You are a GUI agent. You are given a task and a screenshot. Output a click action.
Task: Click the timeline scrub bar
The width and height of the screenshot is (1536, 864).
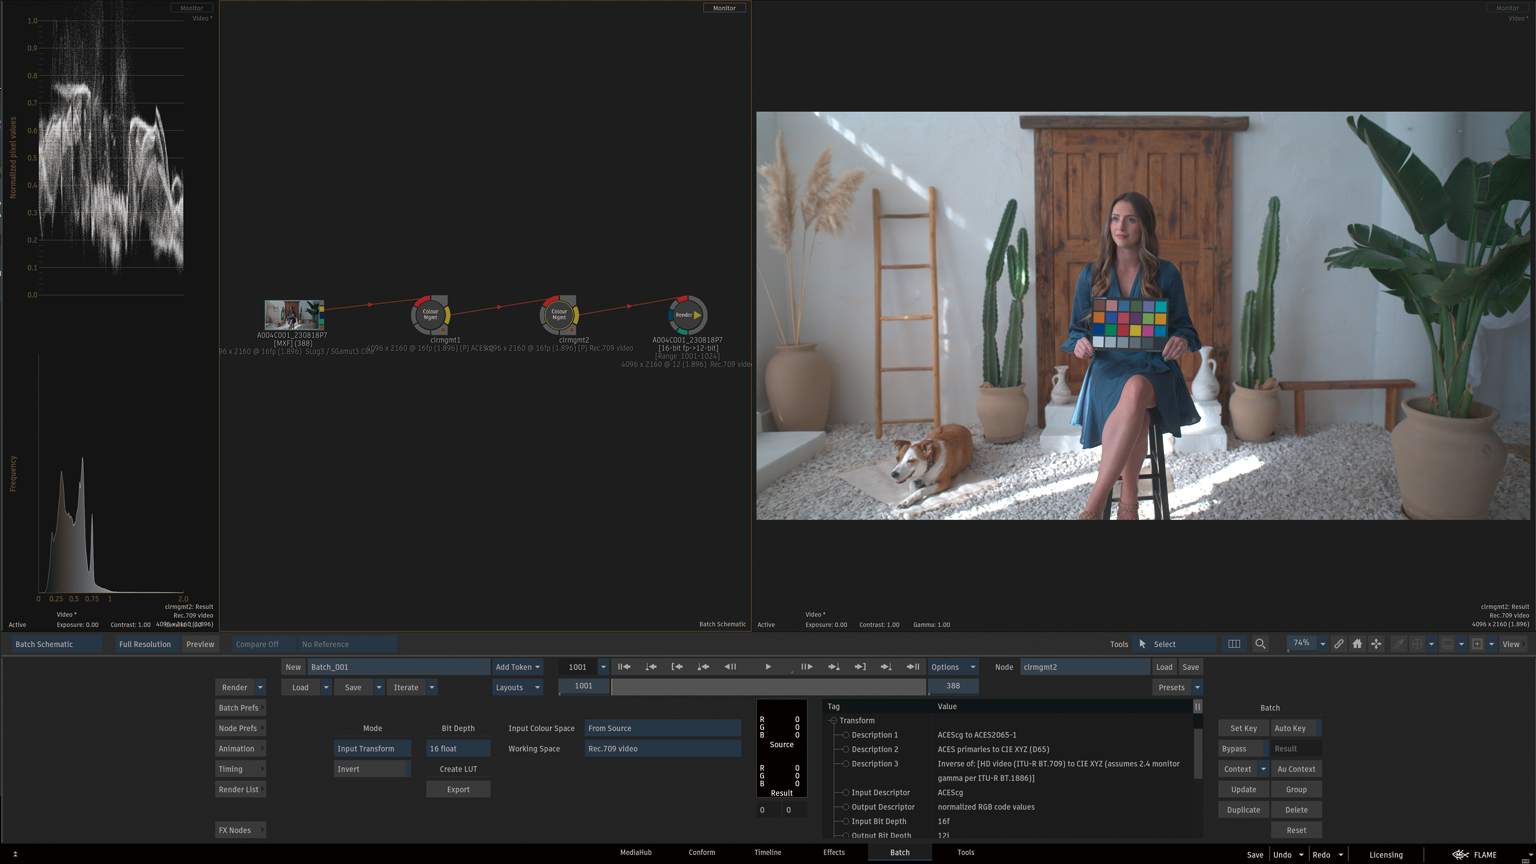coord(768,687)
